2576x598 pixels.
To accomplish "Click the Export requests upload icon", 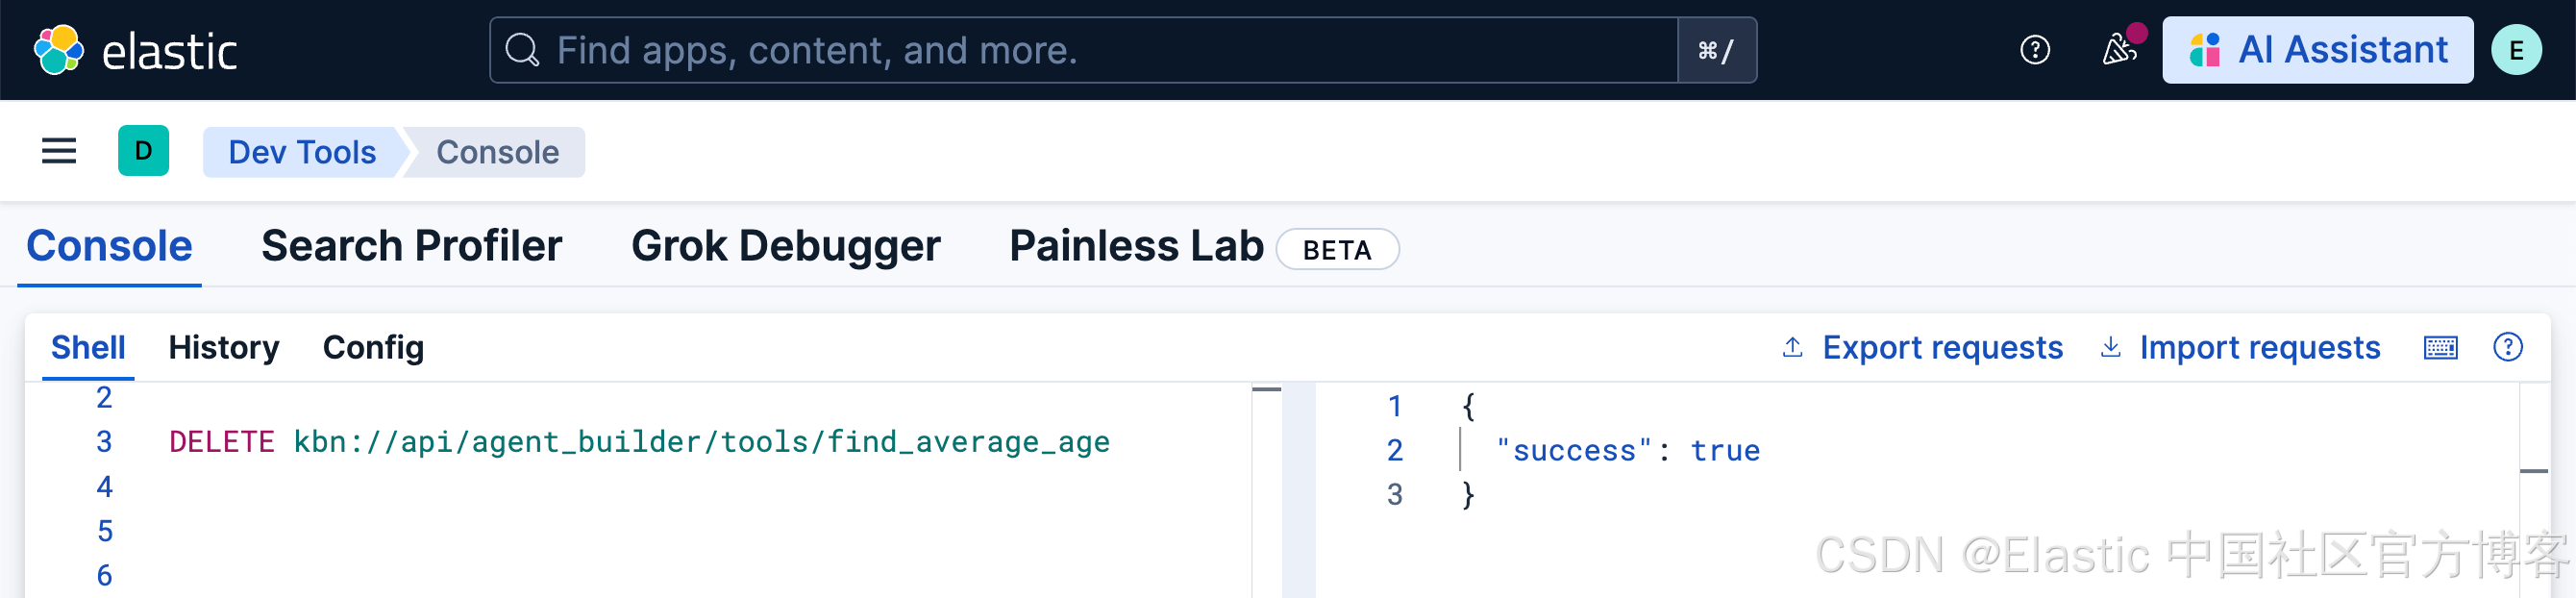I will tap(1792, 348).
